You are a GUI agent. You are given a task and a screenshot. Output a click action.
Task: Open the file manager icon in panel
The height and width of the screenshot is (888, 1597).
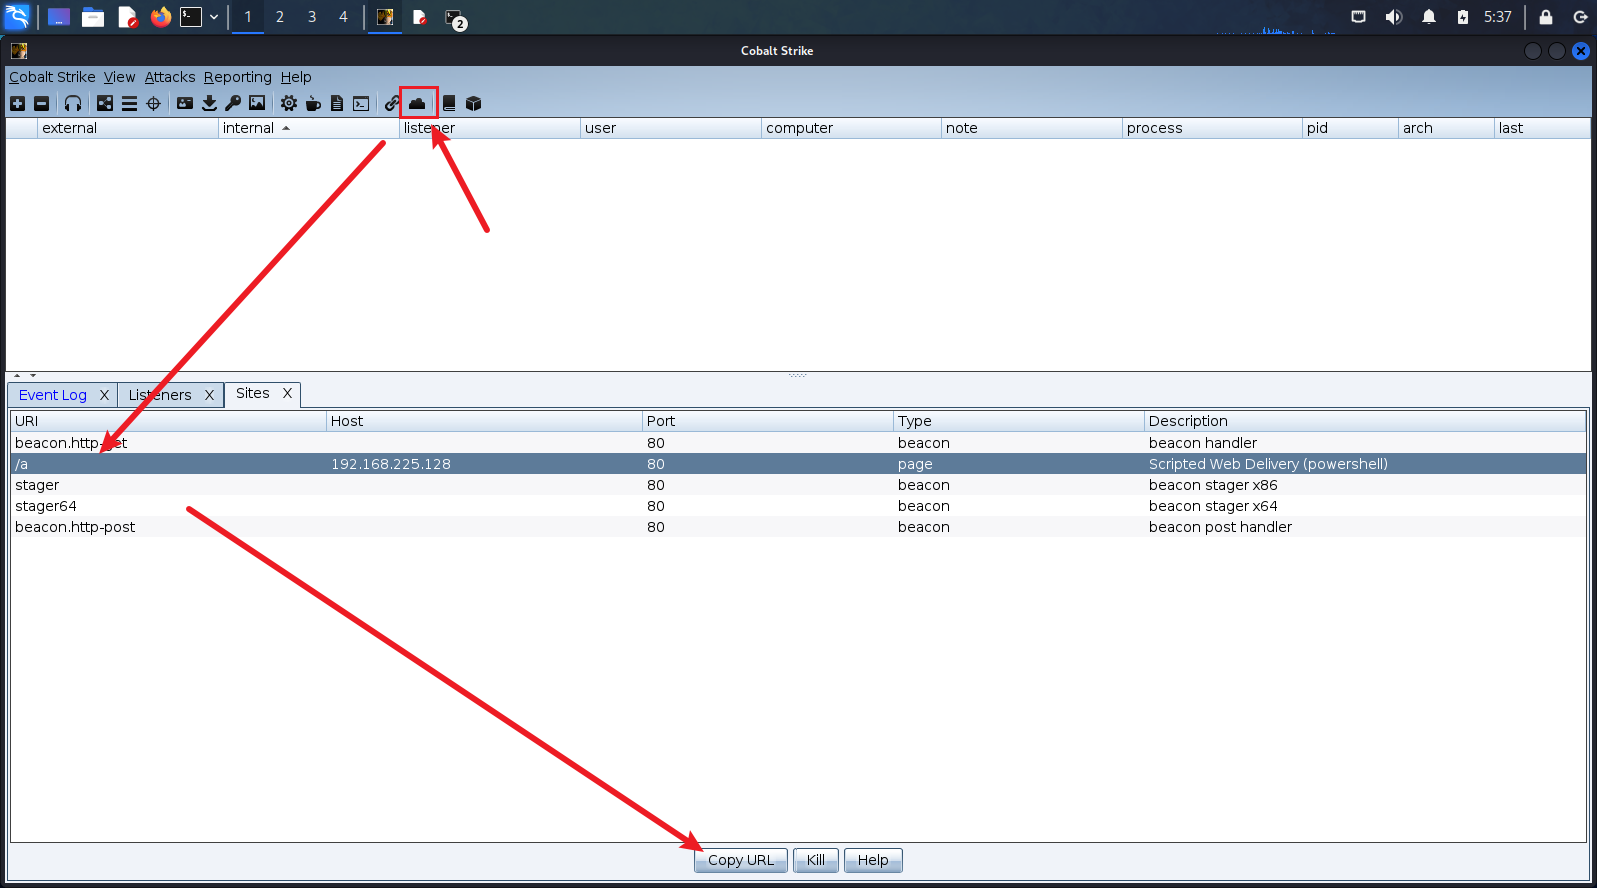tap(93, 17)
